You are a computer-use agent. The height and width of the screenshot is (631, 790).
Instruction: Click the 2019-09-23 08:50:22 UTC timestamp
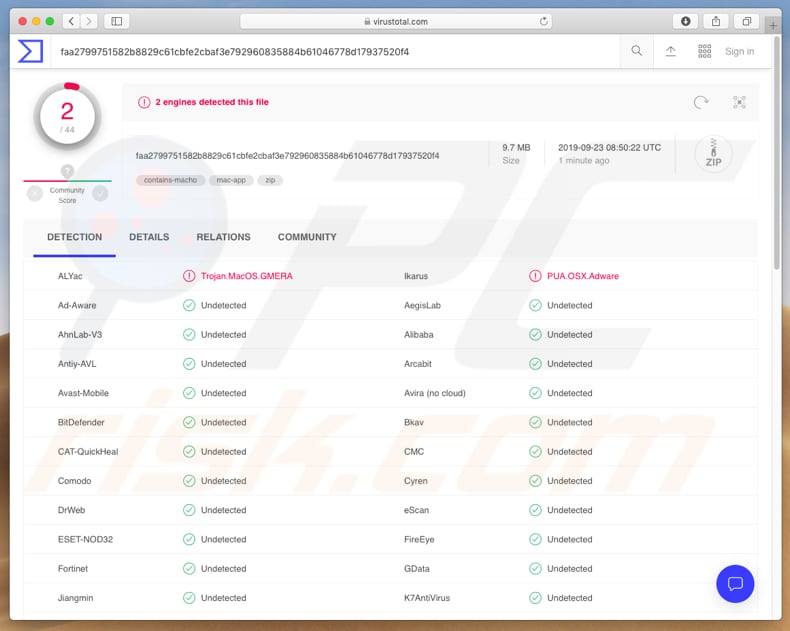pos(609,148)
